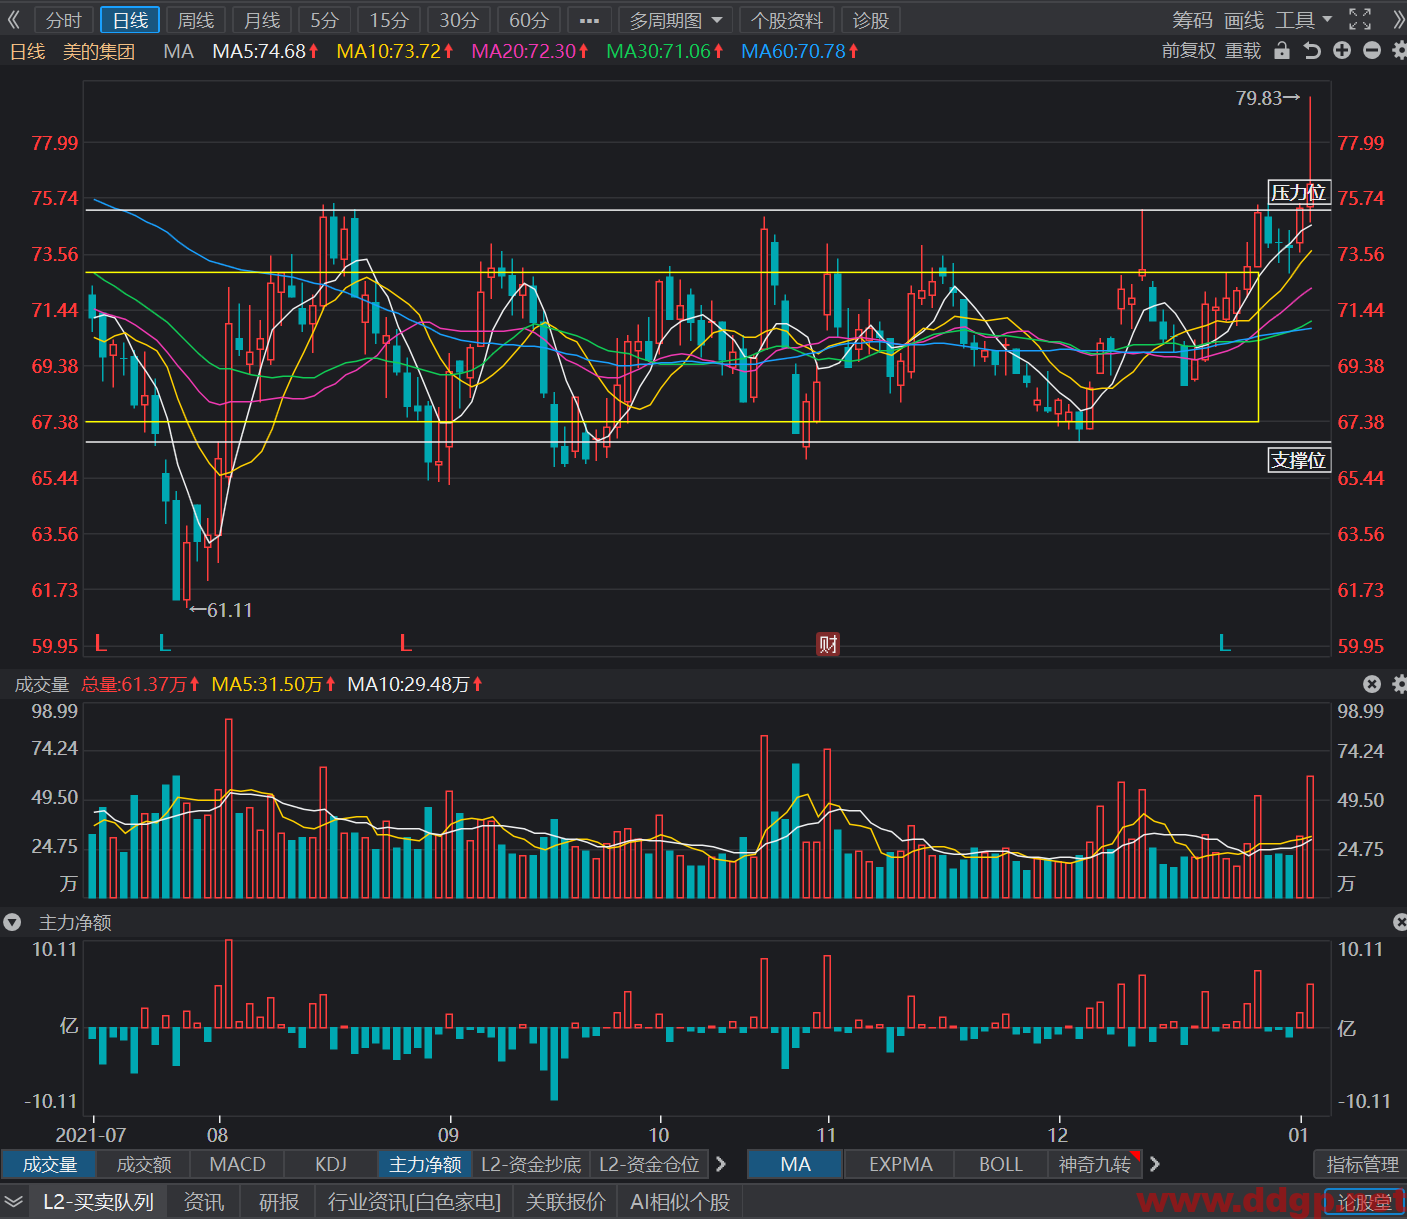Viewport: 1407px width, 1219px height.
Task: Switch to 分时 timeframe
Action: (x=63, y=20)
